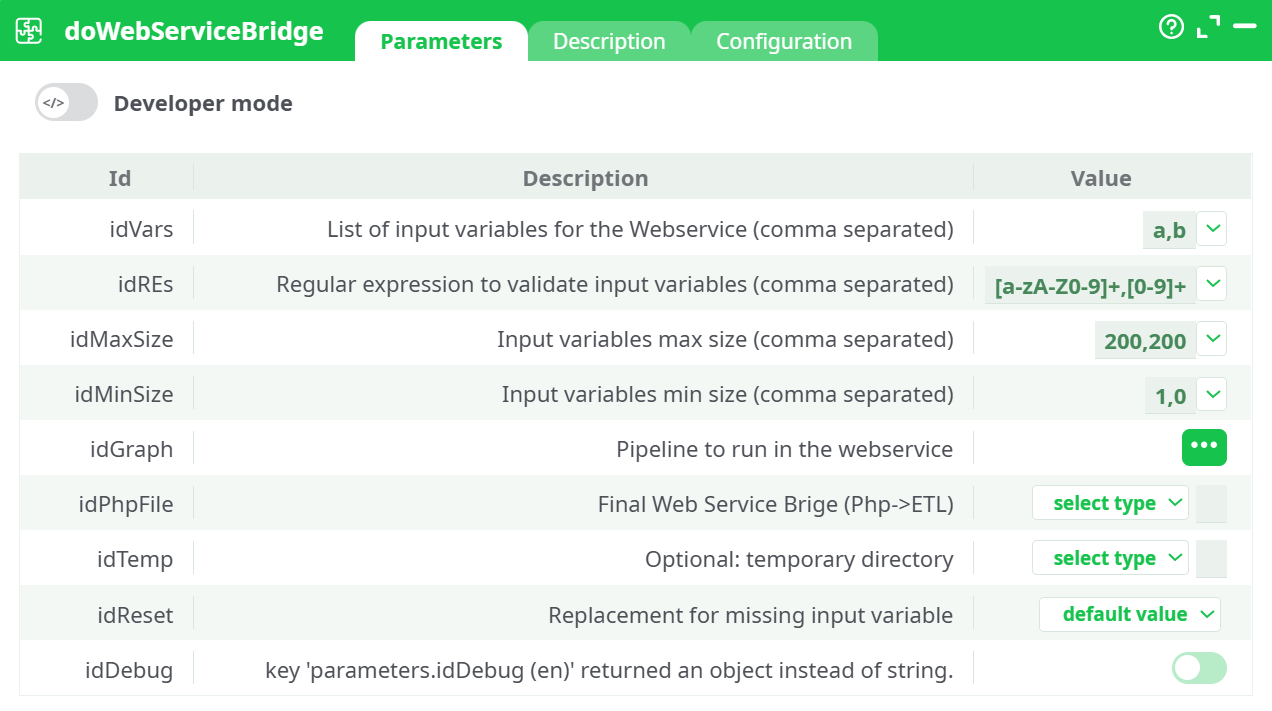Click the grey square beside idPhpFile's select type
Viewport: 1272px width, 711px height.
pos(1210,503)
